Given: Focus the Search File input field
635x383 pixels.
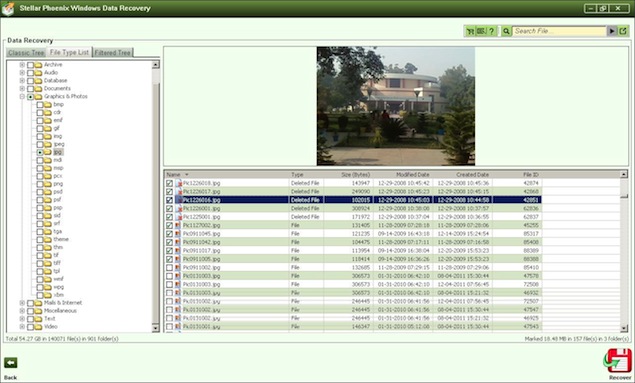Looking at the screenshot, I should (x=559, y=31).
